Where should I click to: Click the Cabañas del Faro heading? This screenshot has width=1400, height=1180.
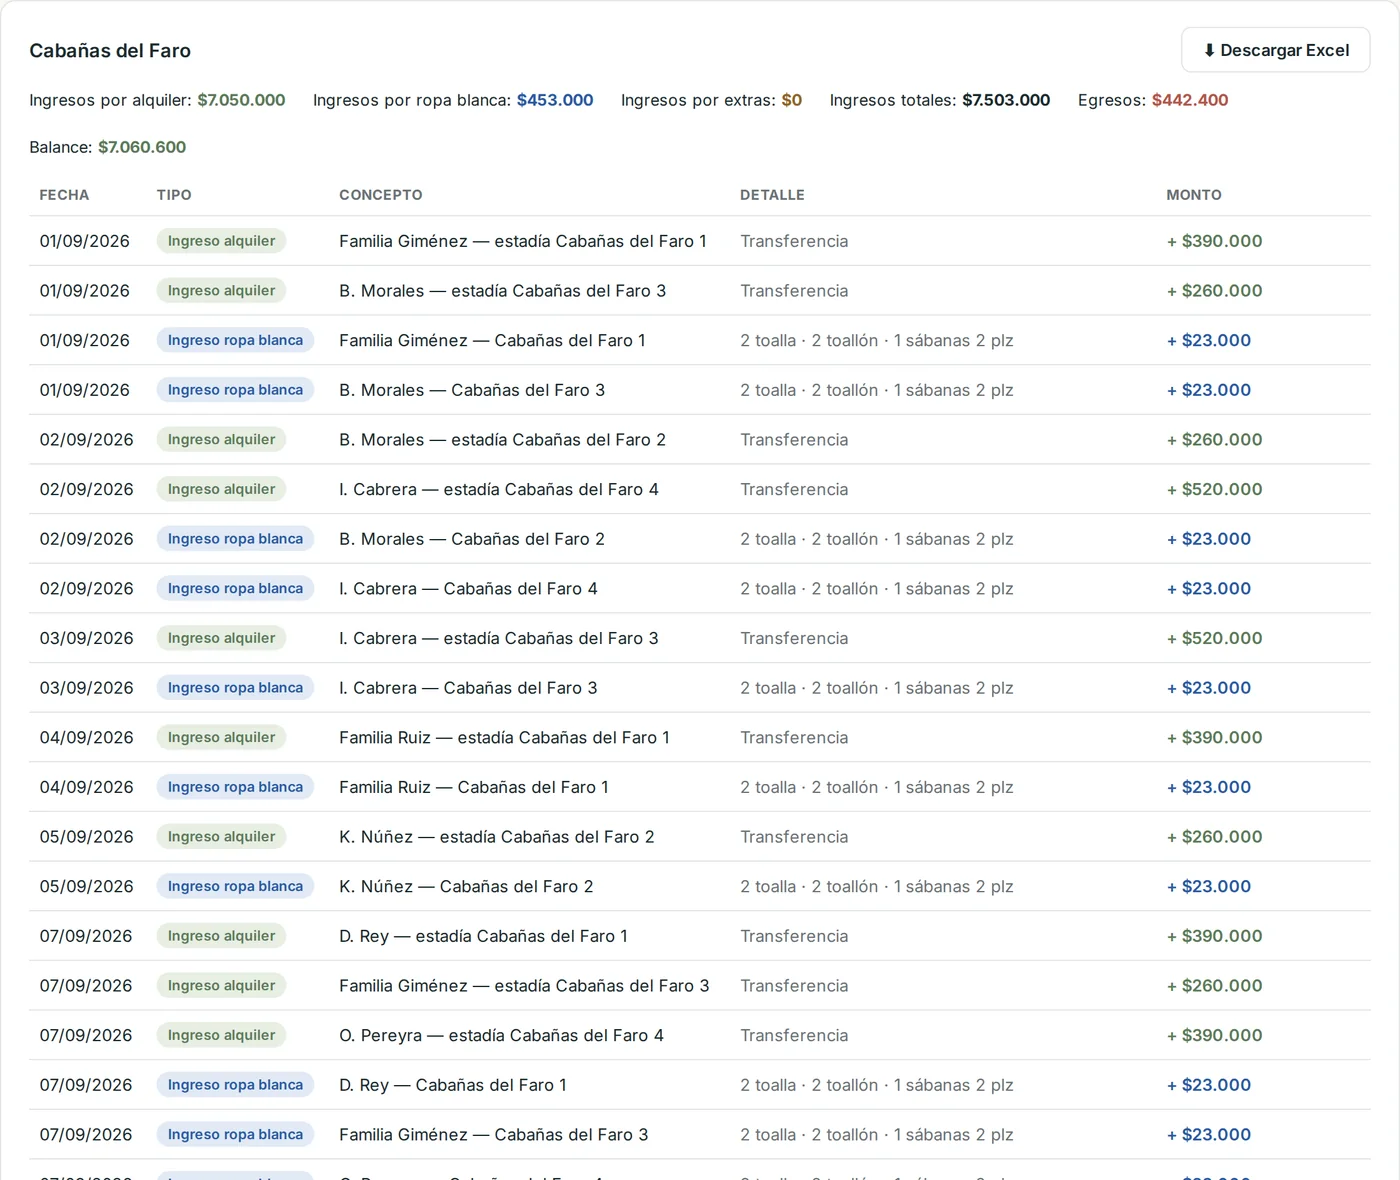[x=110, y=51]
